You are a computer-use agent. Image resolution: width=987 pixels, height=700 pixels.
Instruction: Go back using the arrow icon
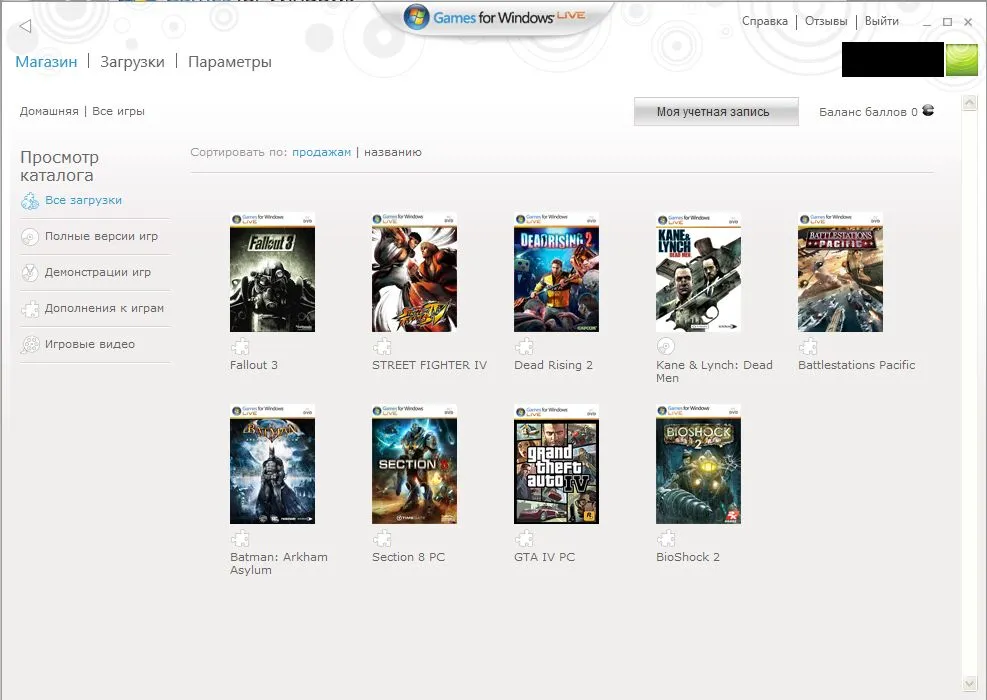(x=25, y=26)
